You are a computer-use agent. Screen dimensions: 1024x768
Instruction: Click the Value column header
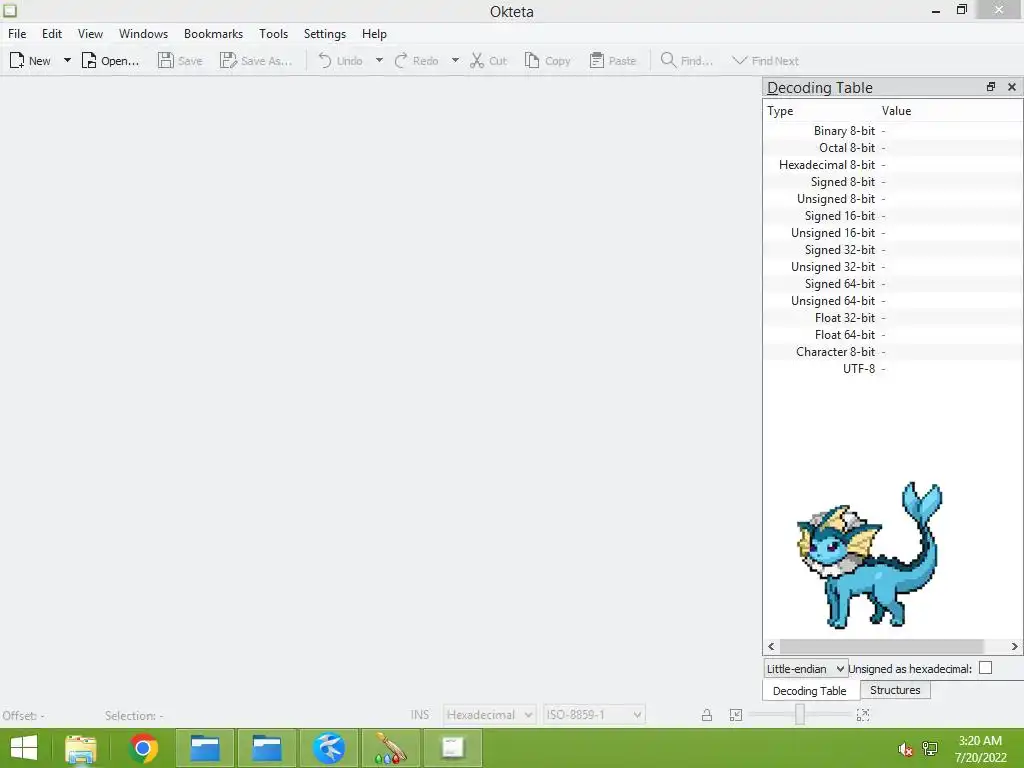click(950, 111)
